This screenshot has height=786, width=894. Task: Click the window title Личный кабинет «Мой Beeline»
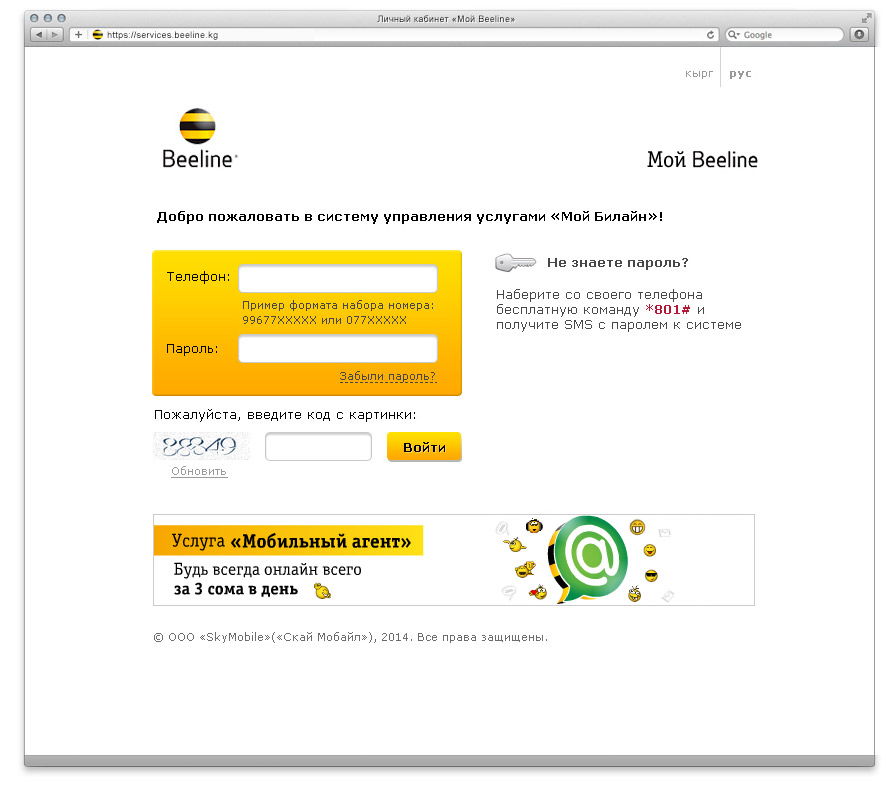click(x=446, y=19)
